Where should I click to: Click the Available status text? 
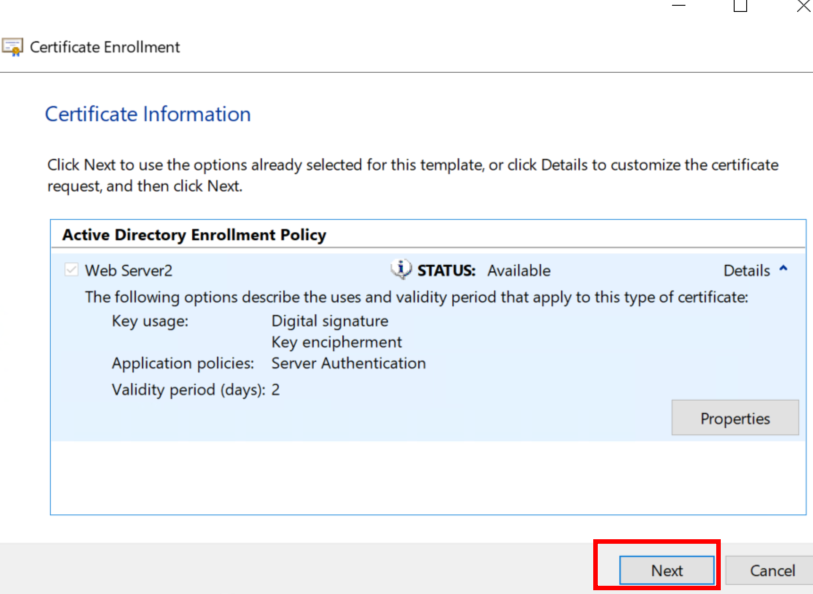tap(518, 271)
